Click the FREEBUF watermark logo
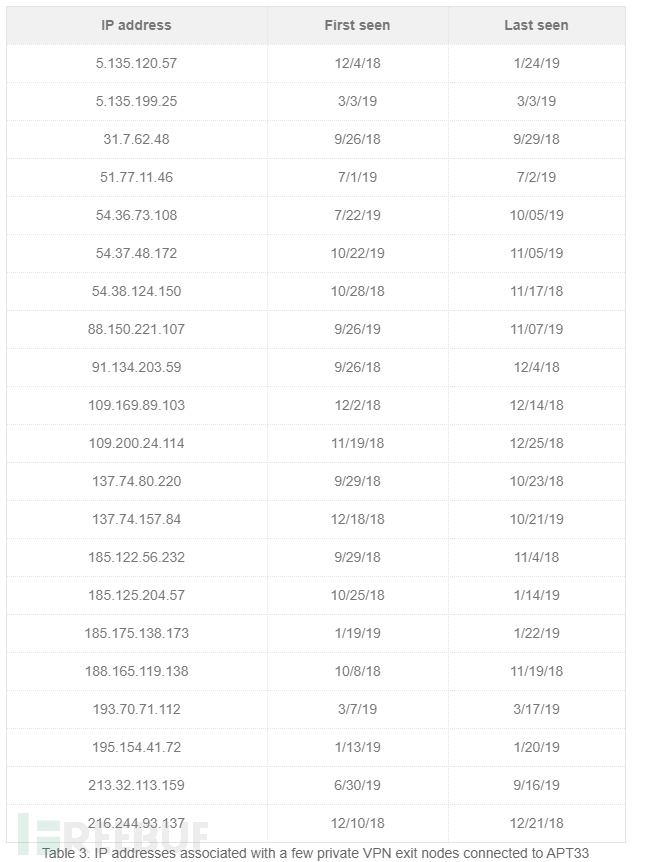 point(113,835)
